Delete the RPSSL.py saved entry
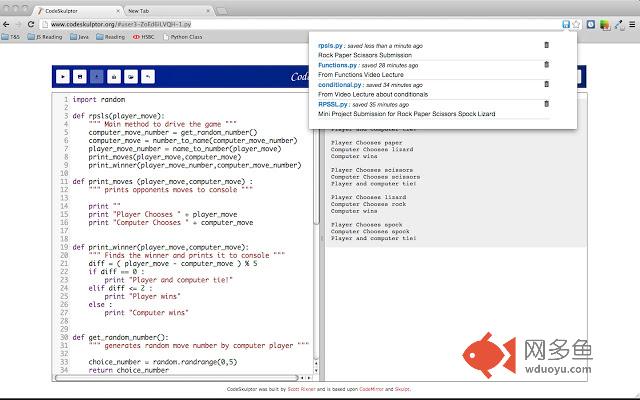The height and width of the screenshot is (400, 640). tap(547, 104)
